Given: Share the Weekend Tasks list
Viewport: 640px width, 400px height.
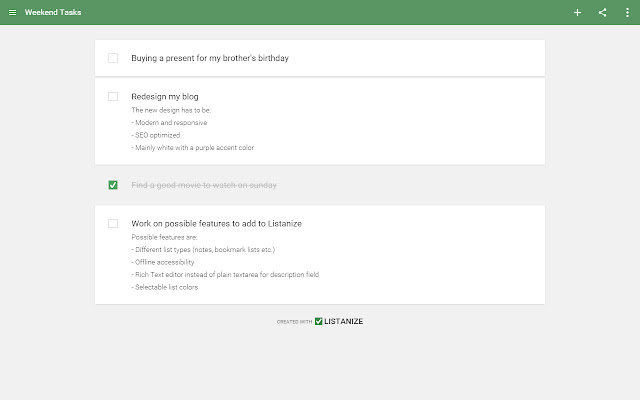Looking at the screenshot, I should click(602, 13).
